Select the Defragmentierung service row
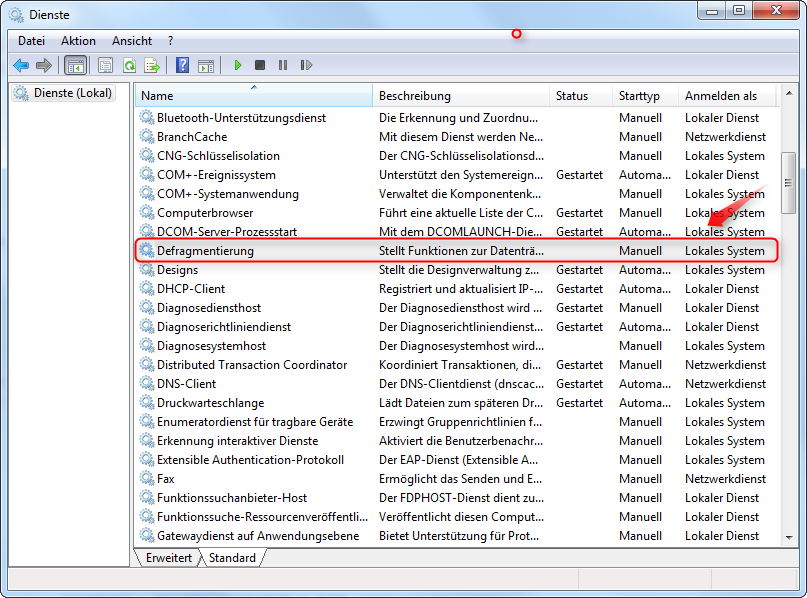This screenshot has height=598, width=807. [x=205, y=251]
